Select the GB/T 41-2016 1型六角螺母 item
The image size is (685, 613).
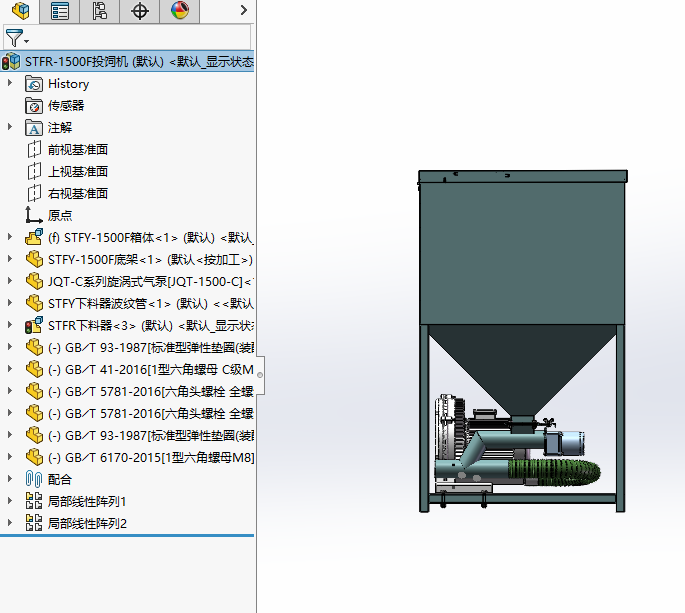click(151, 370)
